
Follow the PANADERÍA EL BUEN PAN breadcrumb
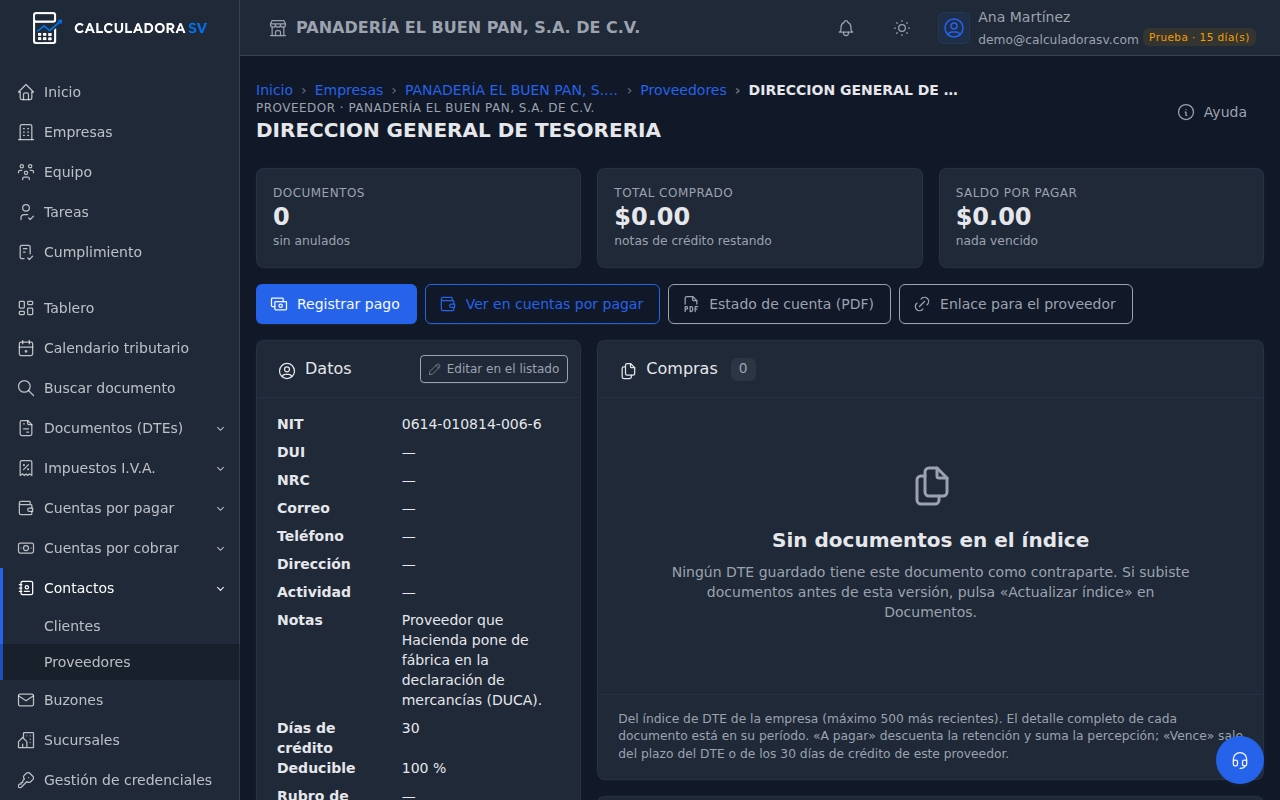coord(511,90)
